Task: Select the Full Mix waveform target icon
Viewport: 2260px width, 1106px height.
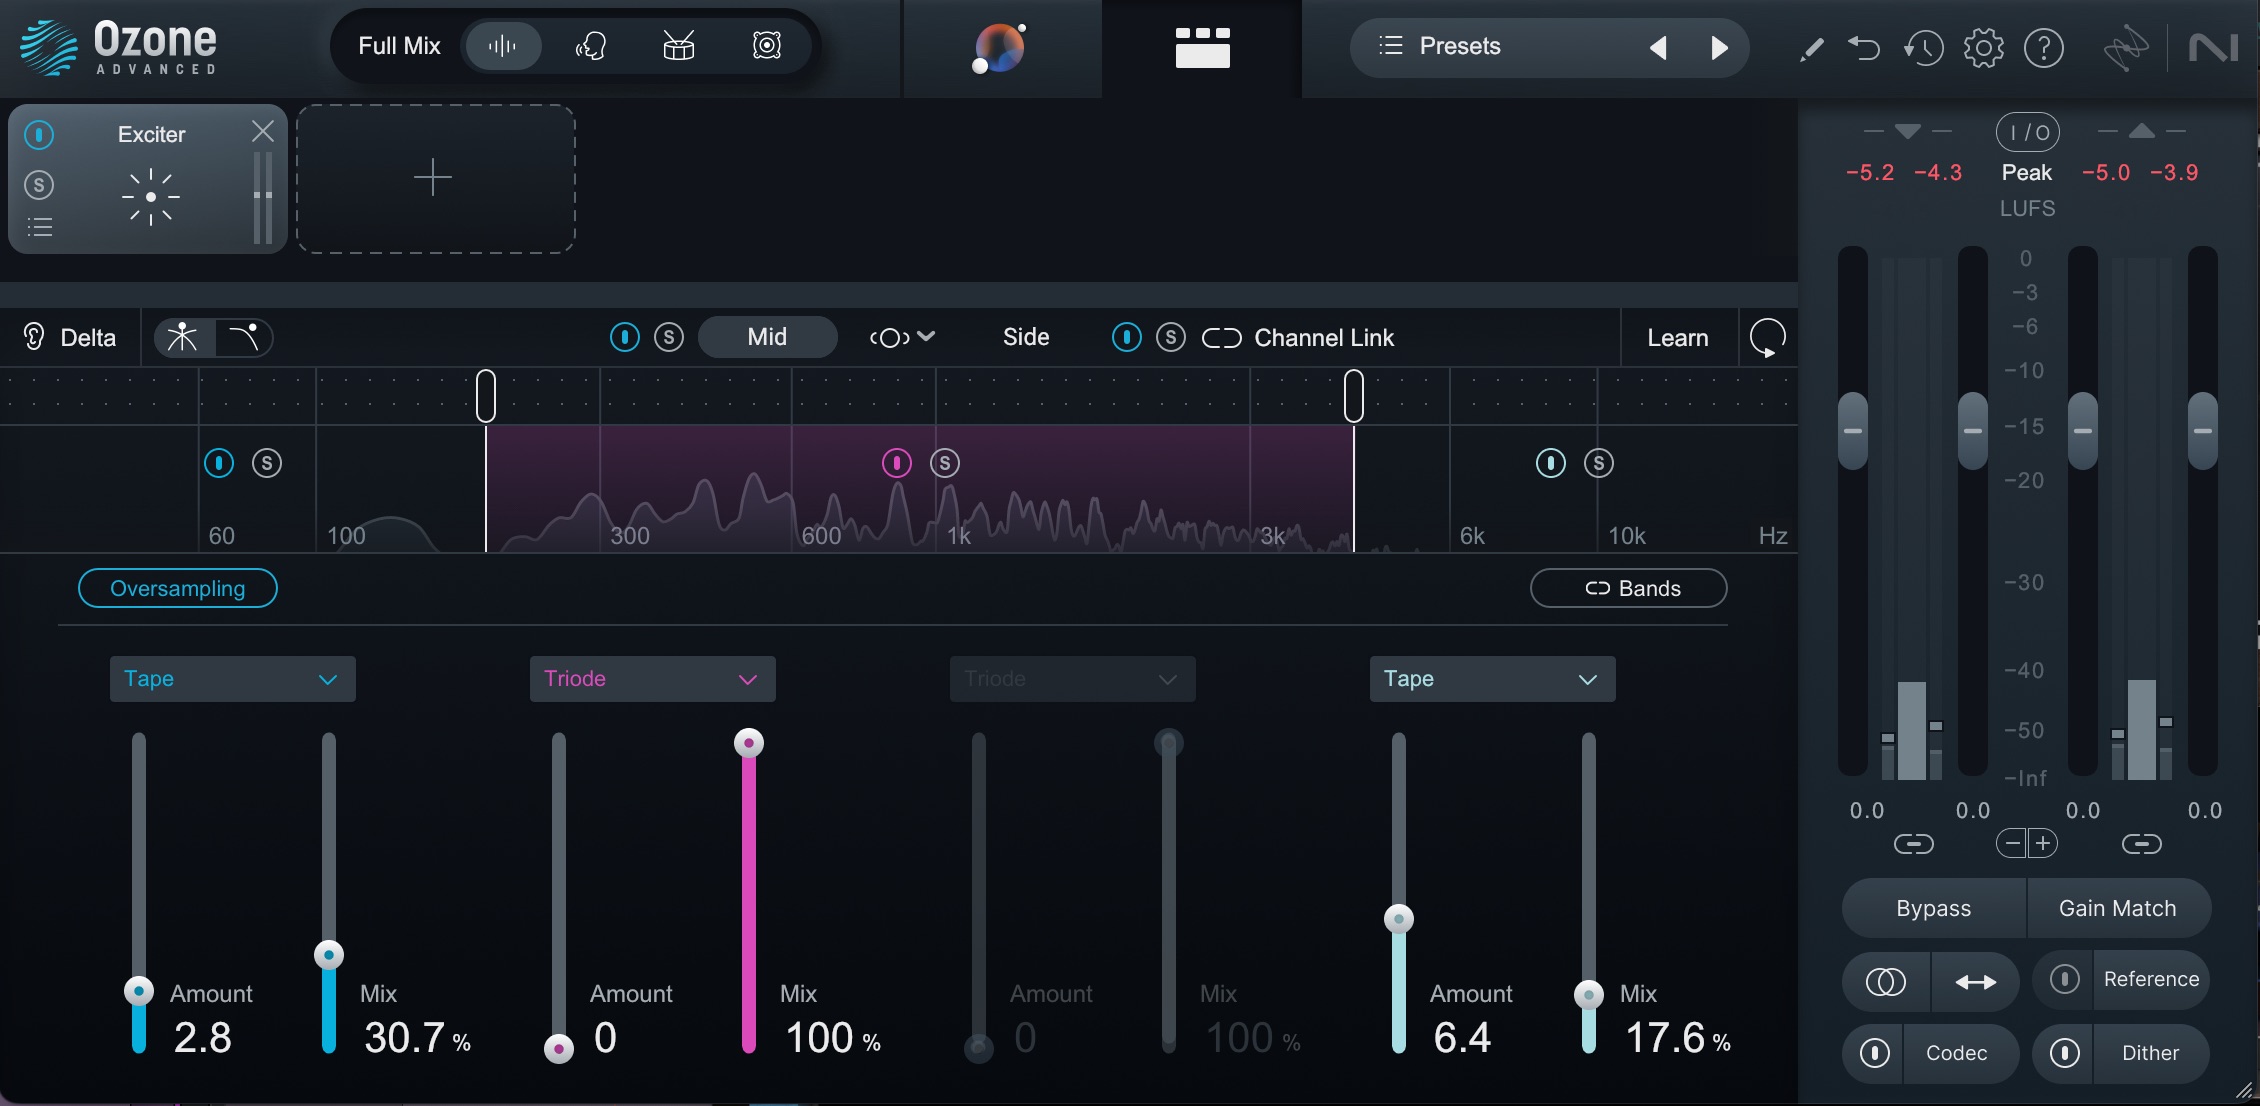Action: (x=502, y=46)
